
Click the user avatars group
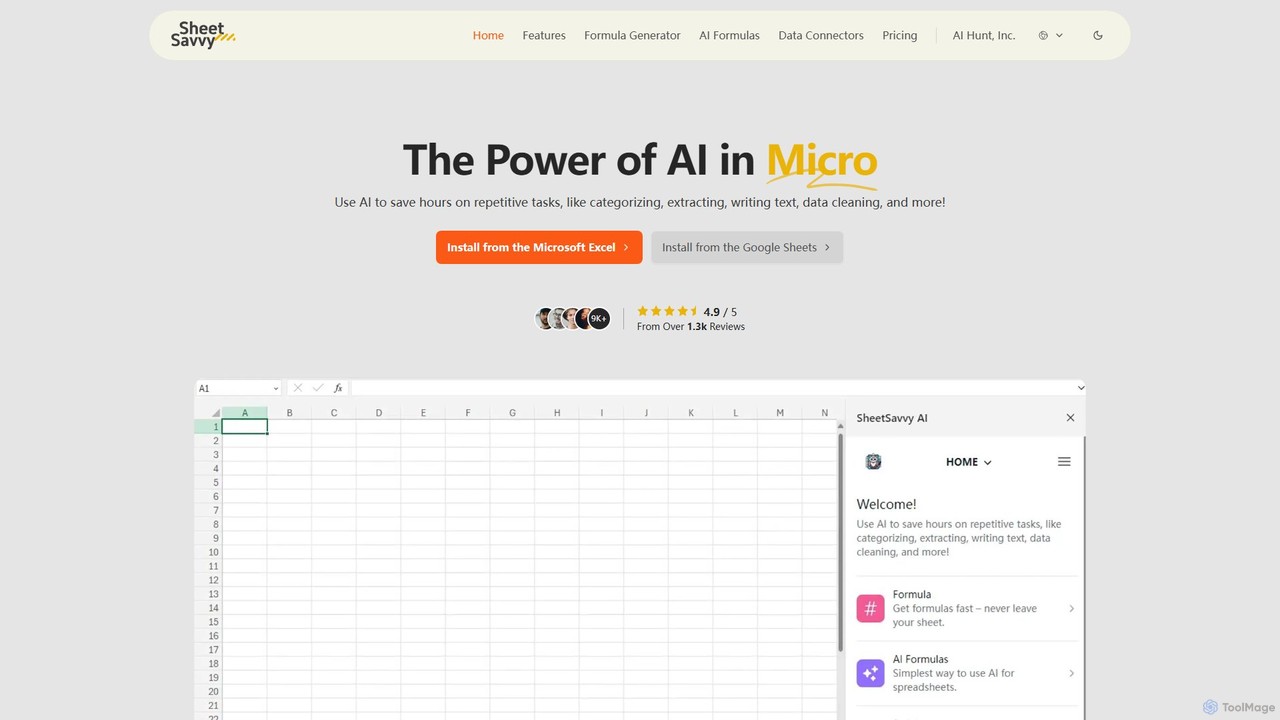pos(573,319)
